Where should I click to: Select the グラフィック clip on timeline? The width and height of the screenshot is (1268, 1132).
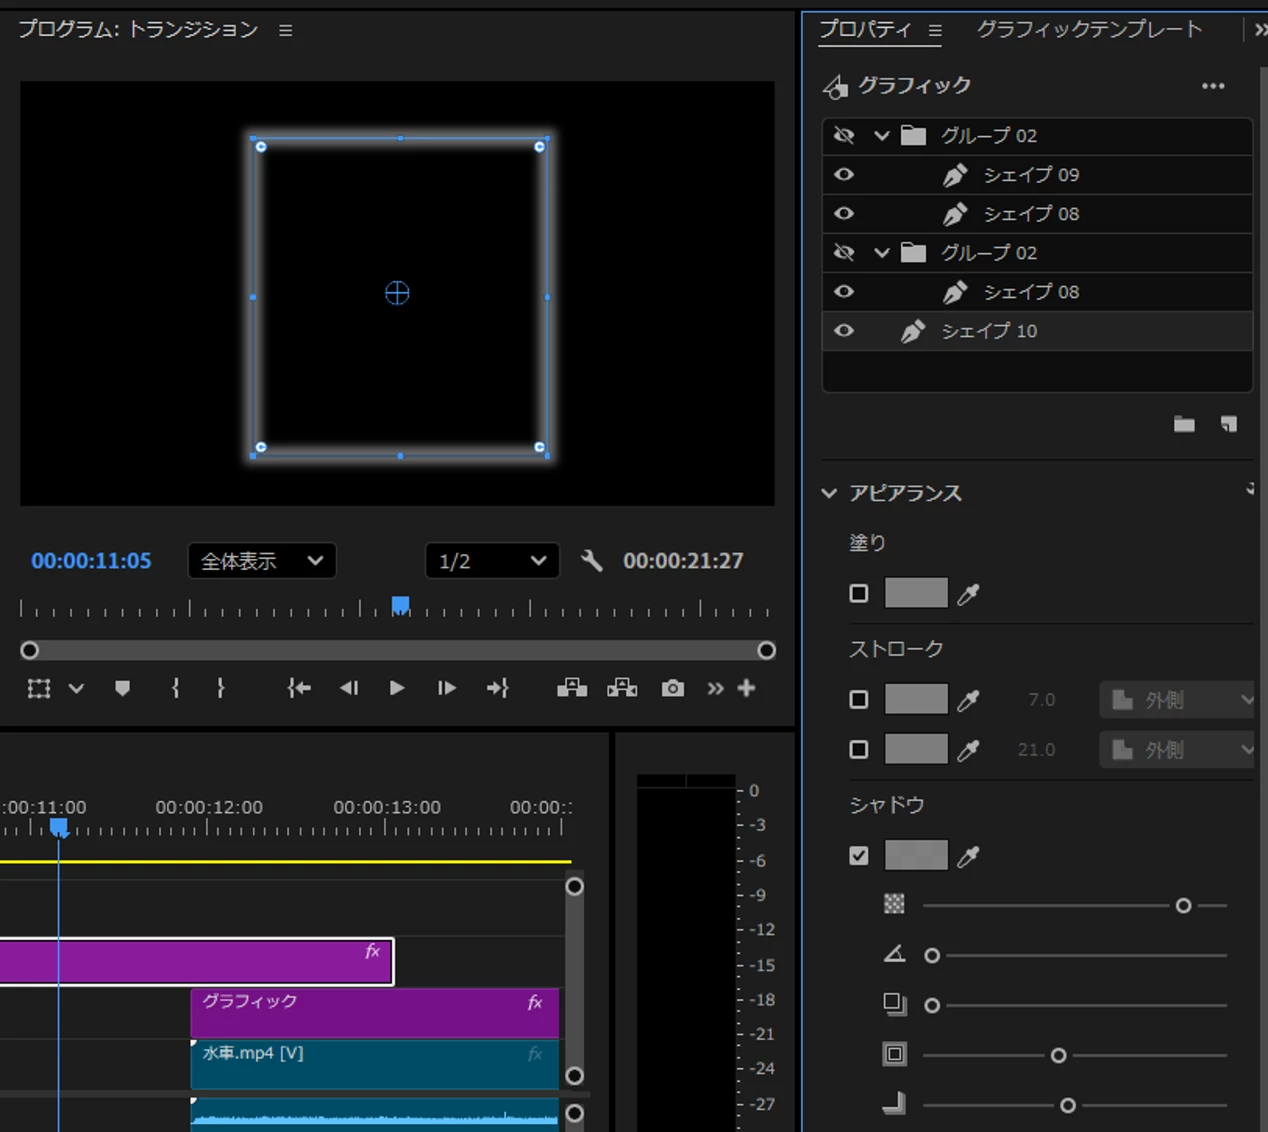tap(375, 1013)
